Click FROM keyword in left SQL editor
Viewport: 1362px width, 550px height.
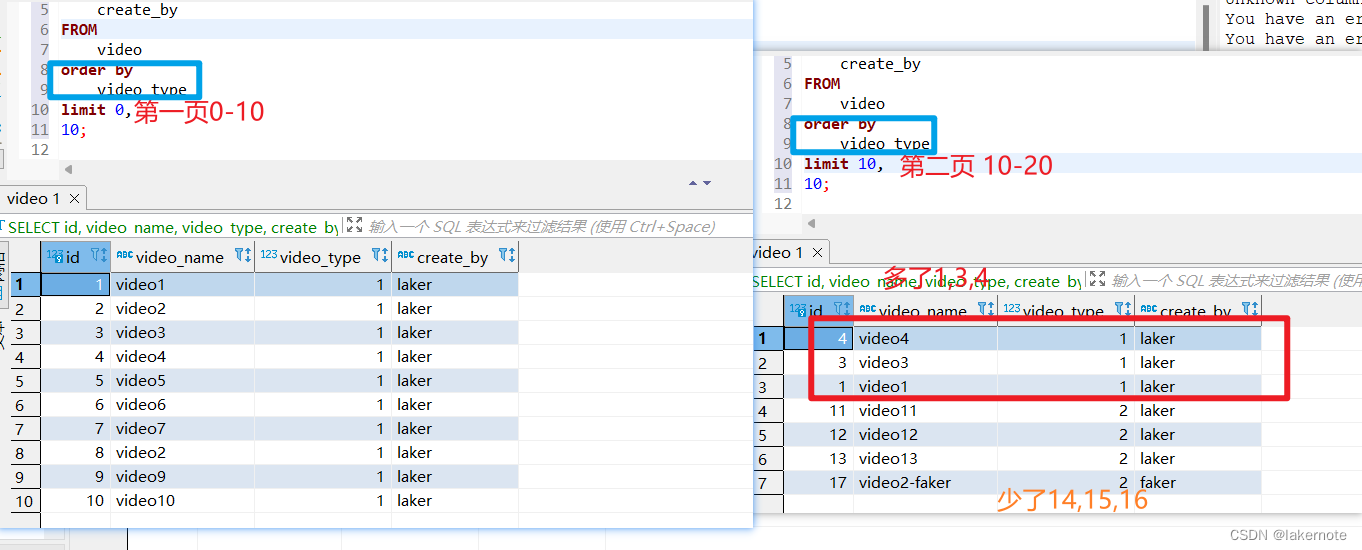click(x=79, y=30)
